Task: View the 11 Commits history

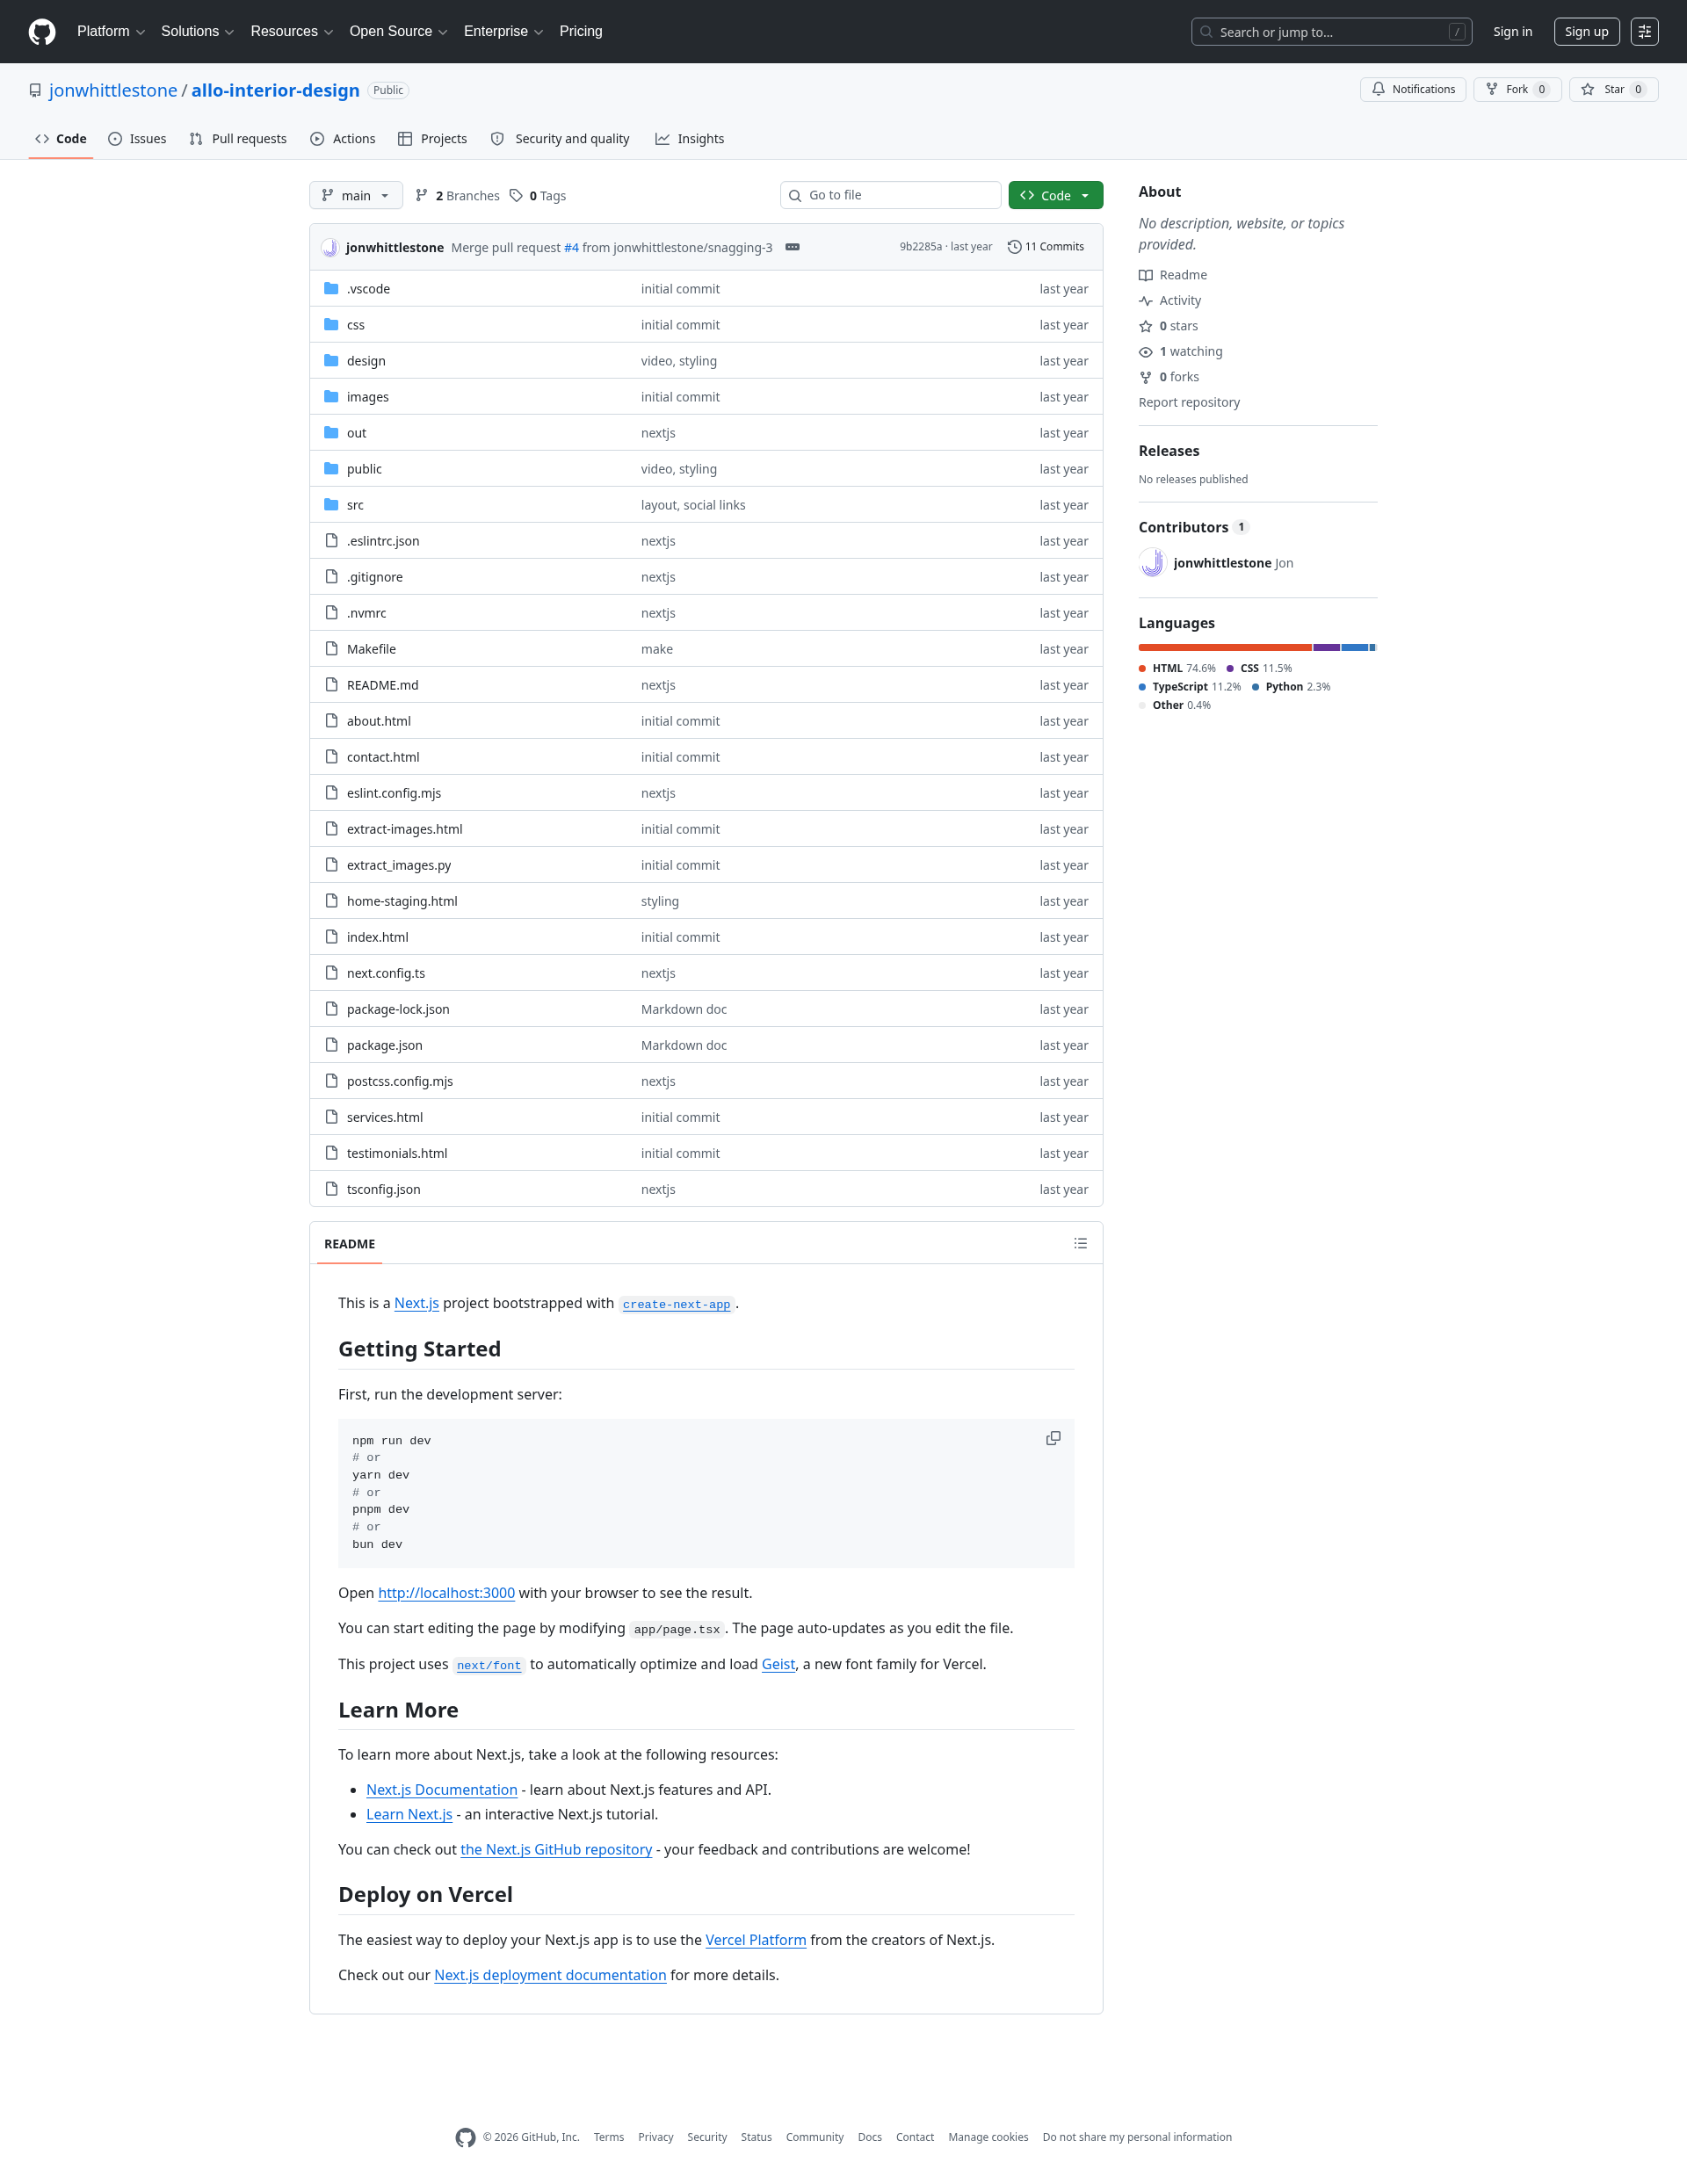Action: coord(1046,247)
